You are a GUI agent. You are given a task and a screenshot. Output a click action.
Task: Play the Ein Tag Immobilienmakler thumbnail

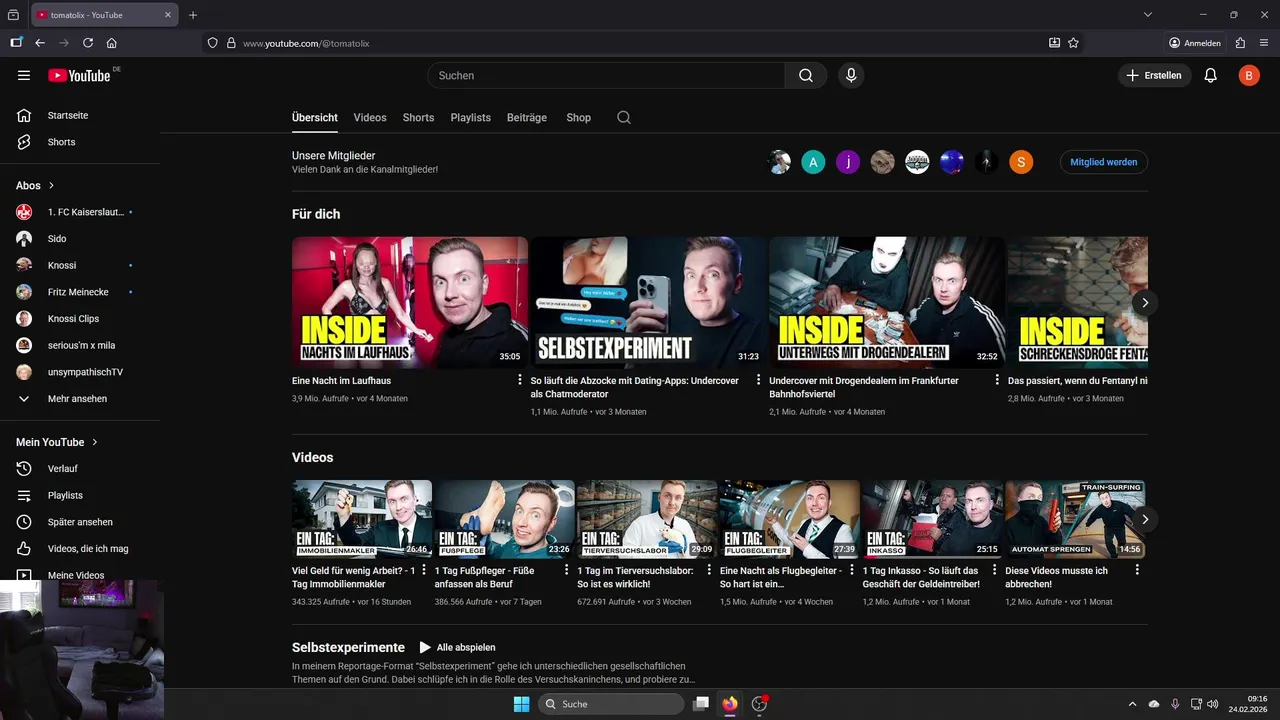[x=362, y=519]
